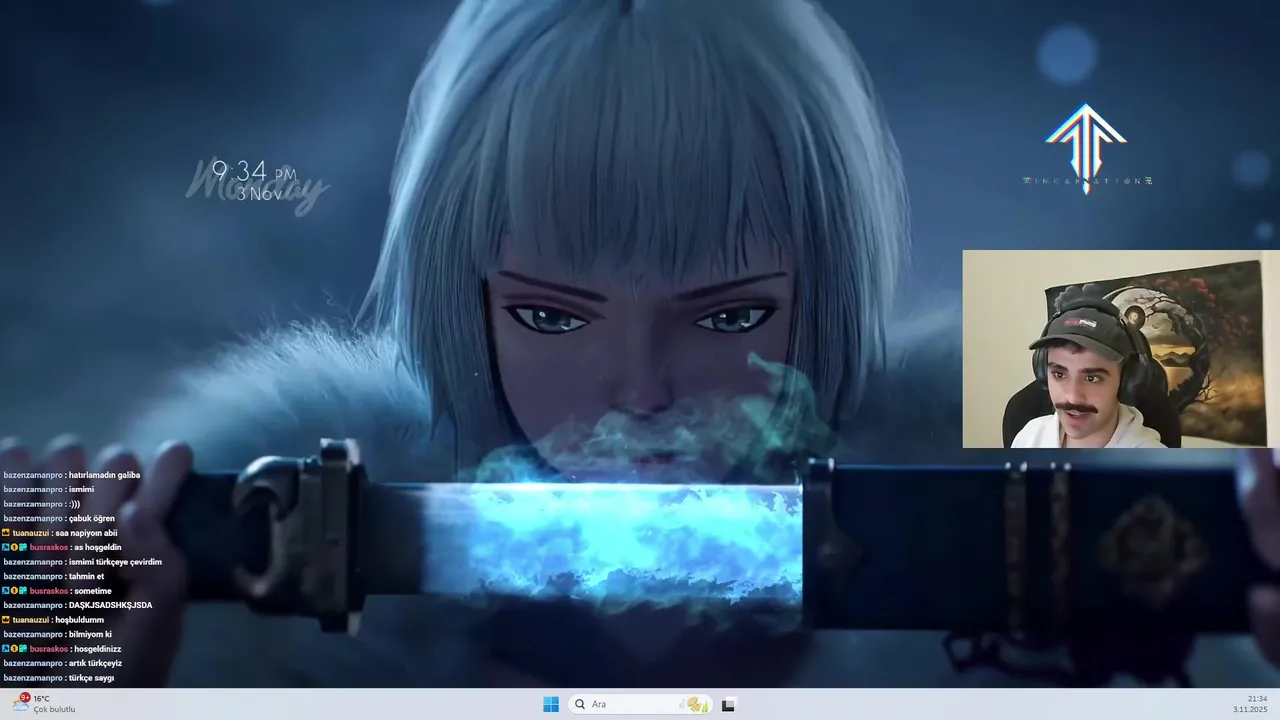Click chat message 'as hoşgeldin'

point(97,547)
